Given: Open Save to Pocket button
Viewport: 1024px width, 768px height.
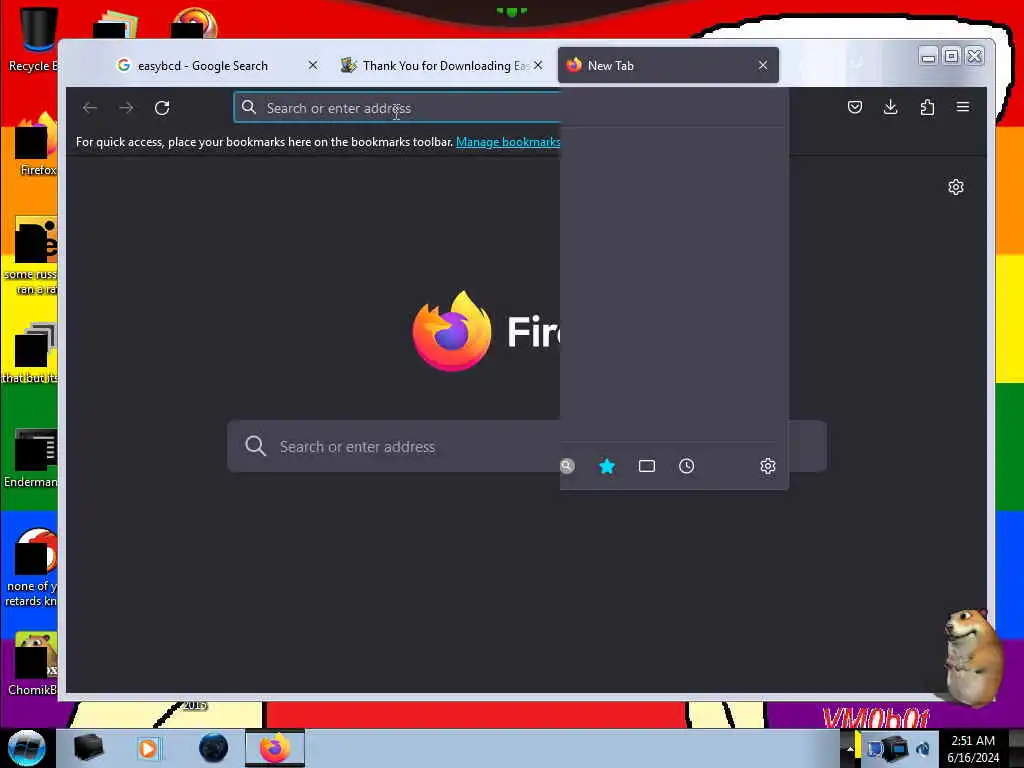Looking at the screenshot, I should [854, 107].
